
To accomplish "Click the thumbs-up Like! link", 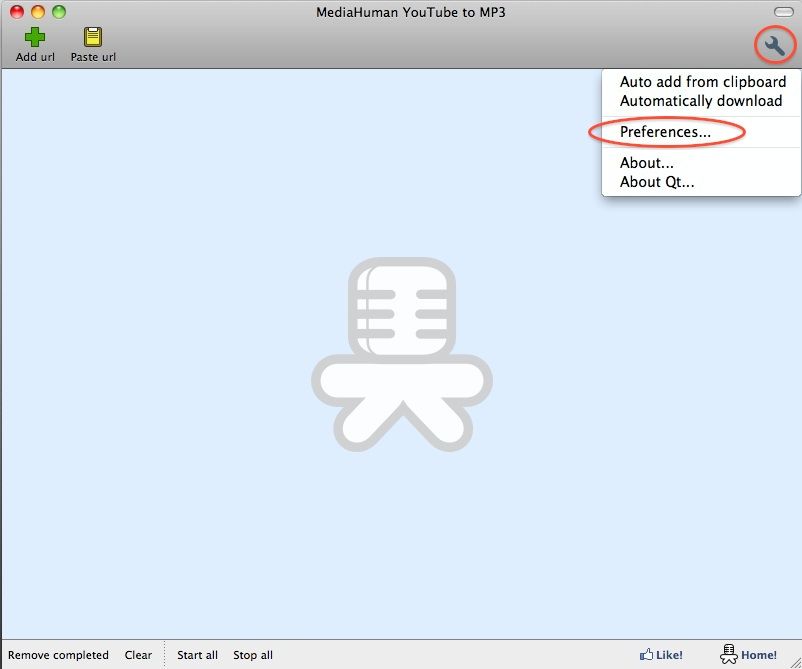I will pos(661,655).
